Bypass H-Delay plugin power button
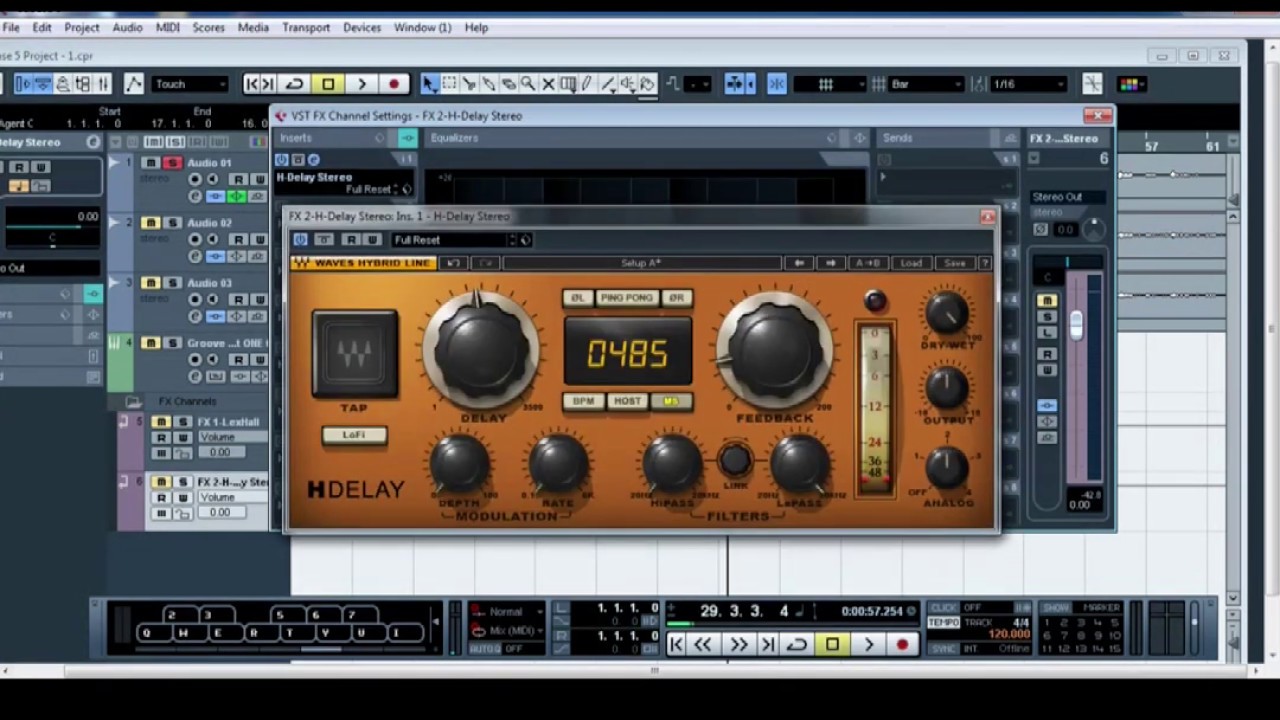Viewport: 1280px width, 720px height. pos(300,240)
